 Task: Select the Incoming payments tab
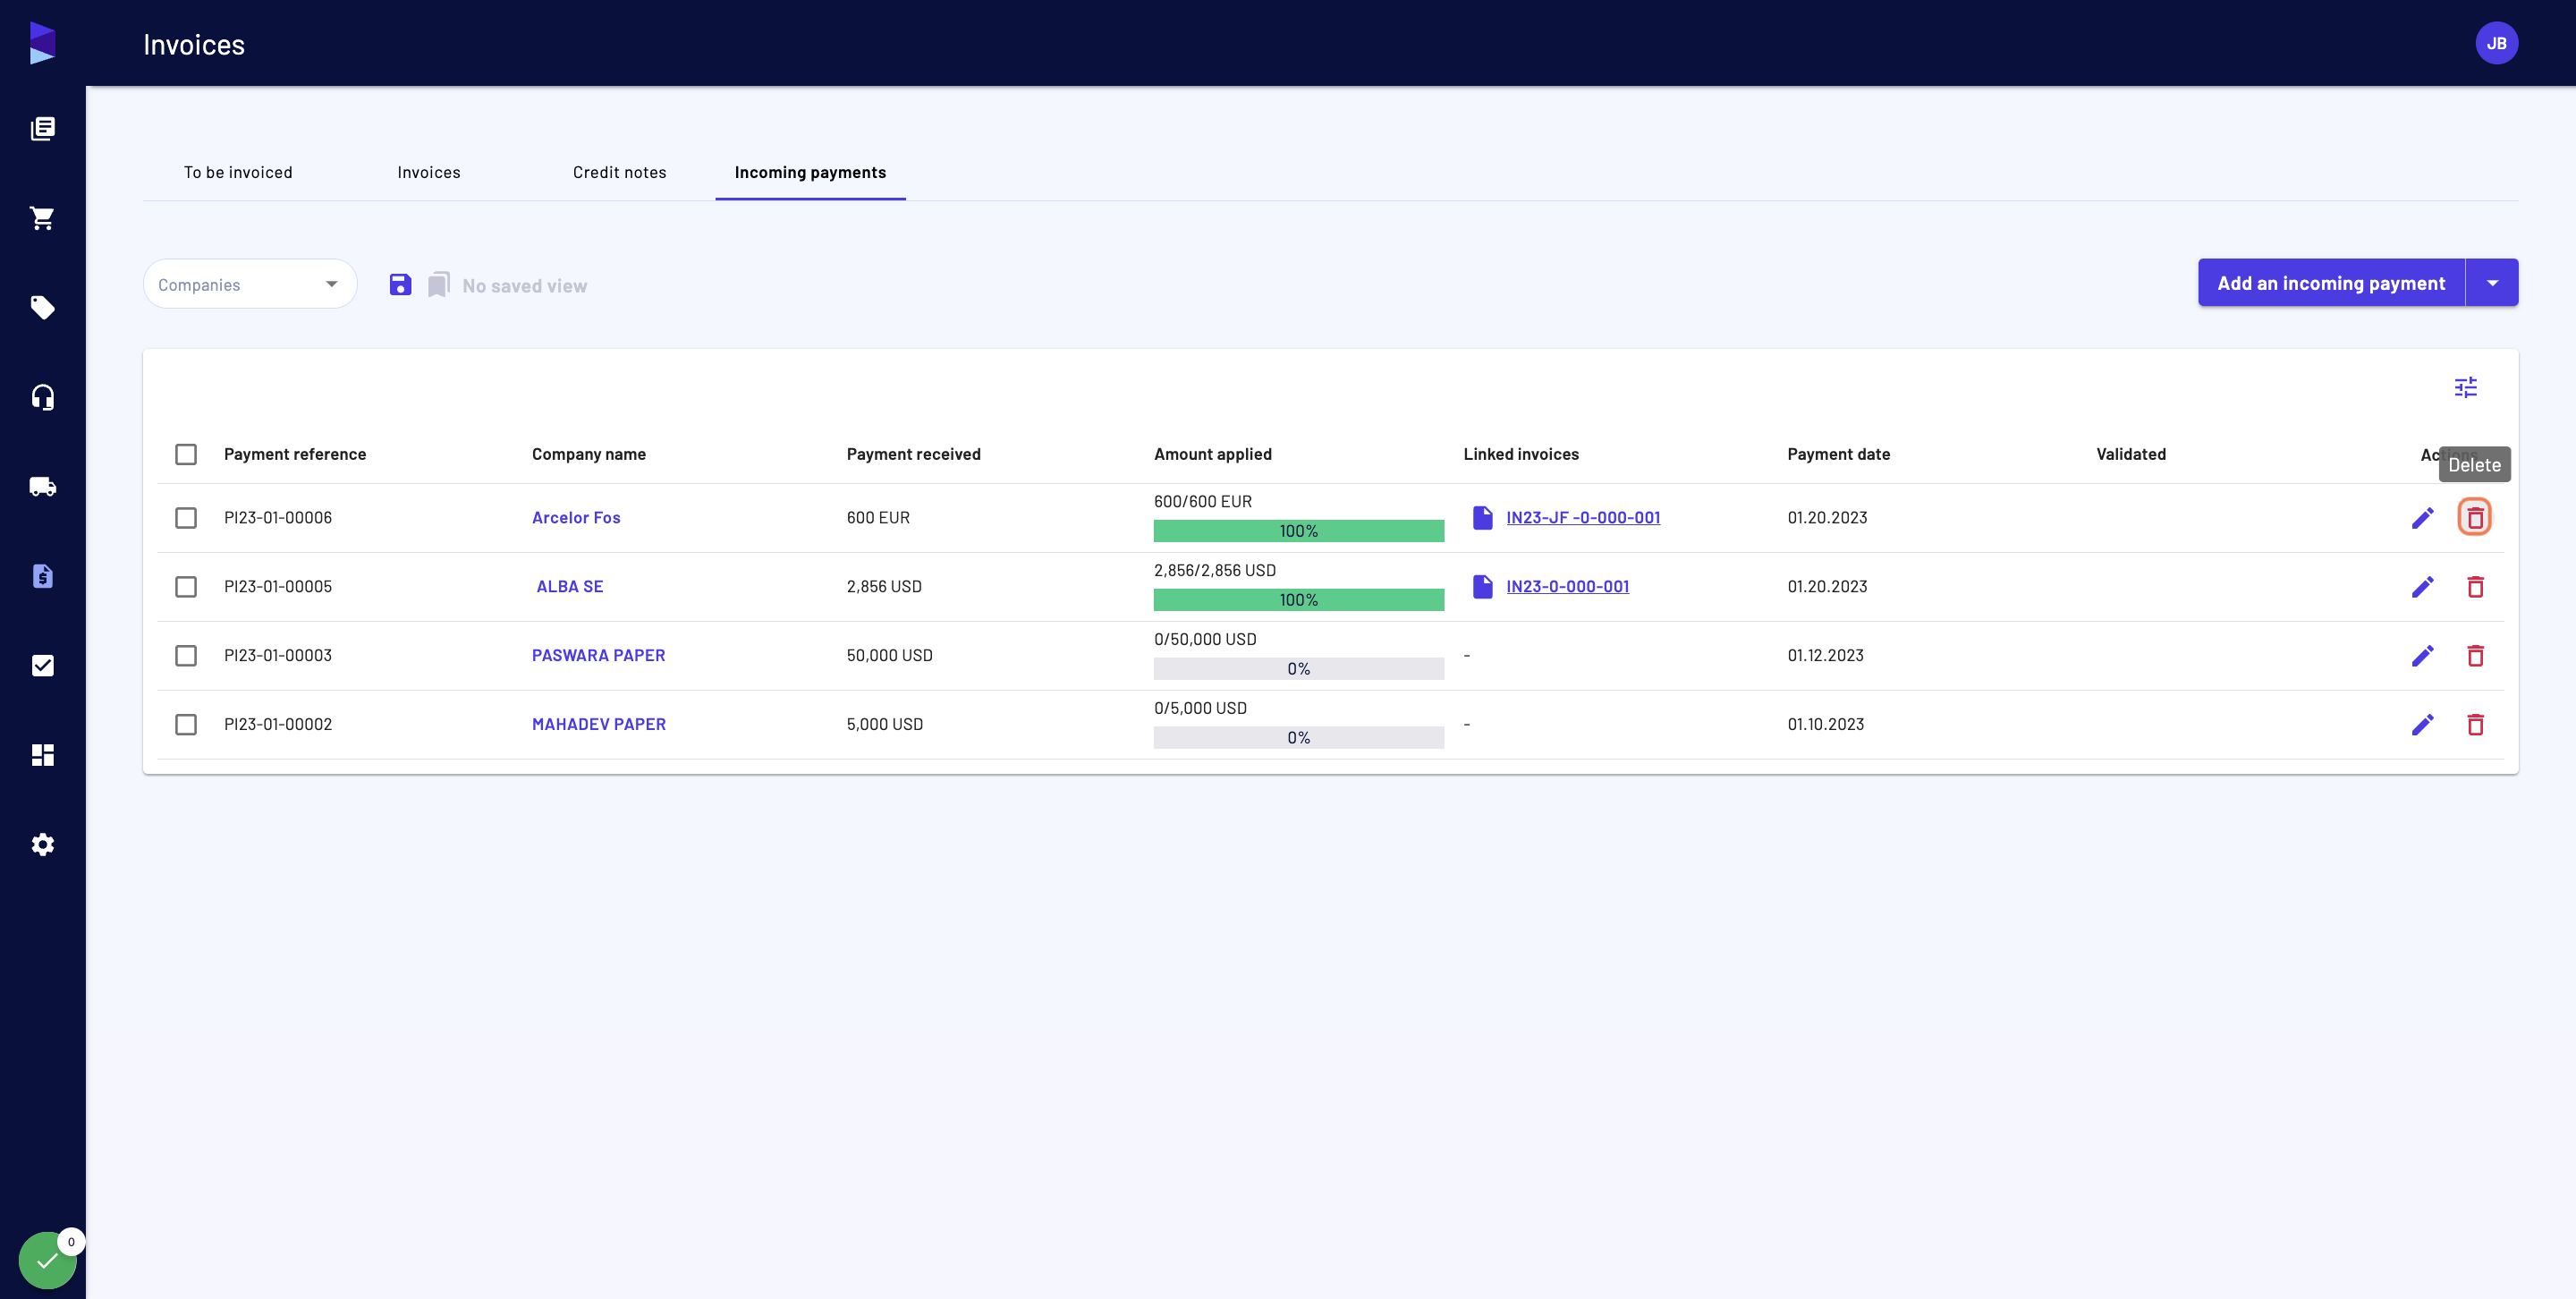[x=811, y=172]
